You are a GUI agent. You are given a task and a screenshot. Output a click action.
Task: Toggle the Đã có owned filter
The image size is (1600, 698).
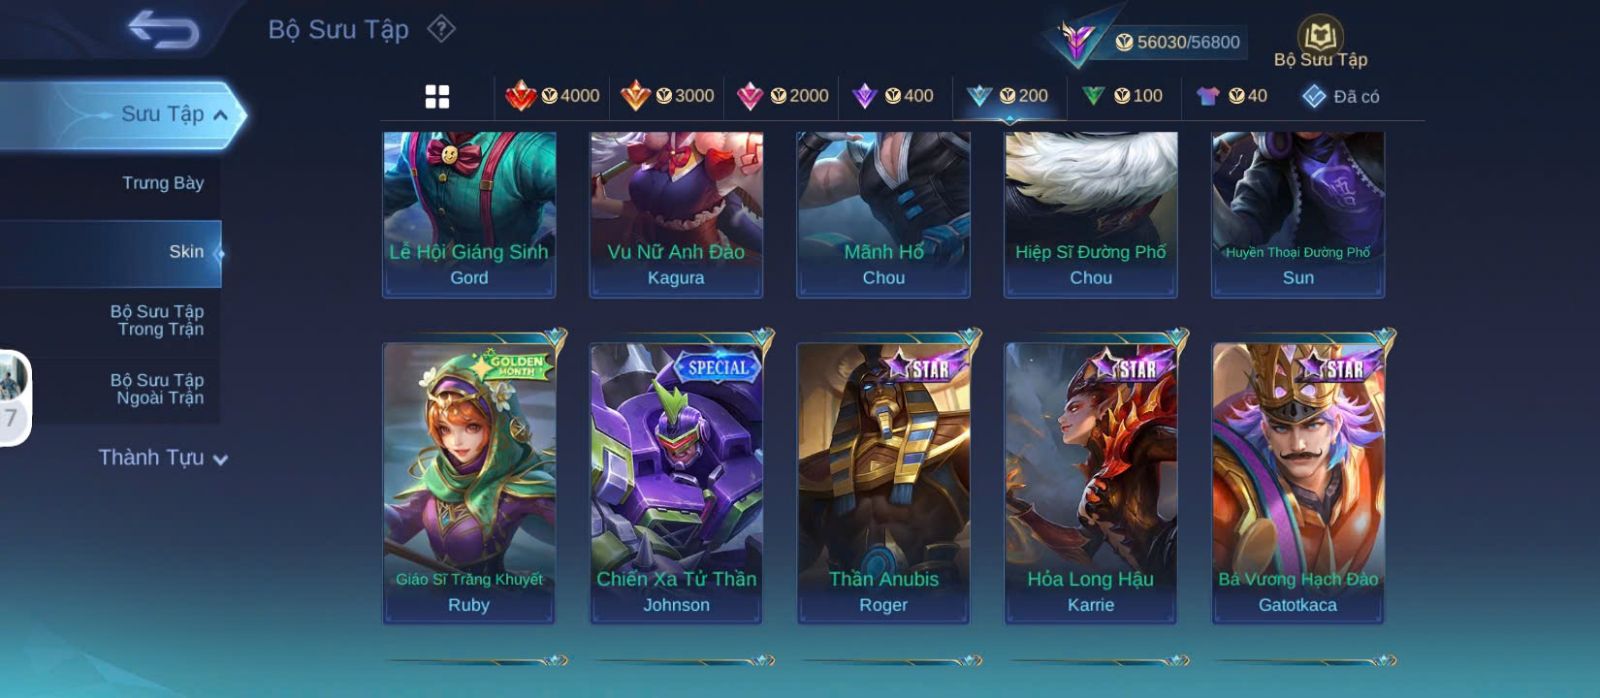coord(1340,96)
